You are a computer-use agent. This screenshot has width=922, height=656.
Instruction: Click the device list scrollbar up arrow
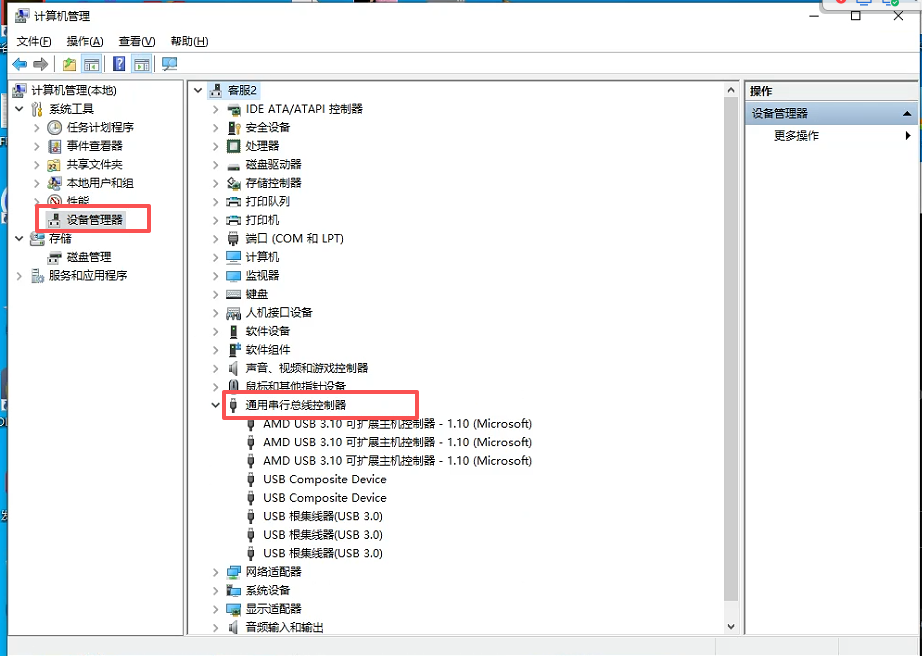(x=731, y=90)
